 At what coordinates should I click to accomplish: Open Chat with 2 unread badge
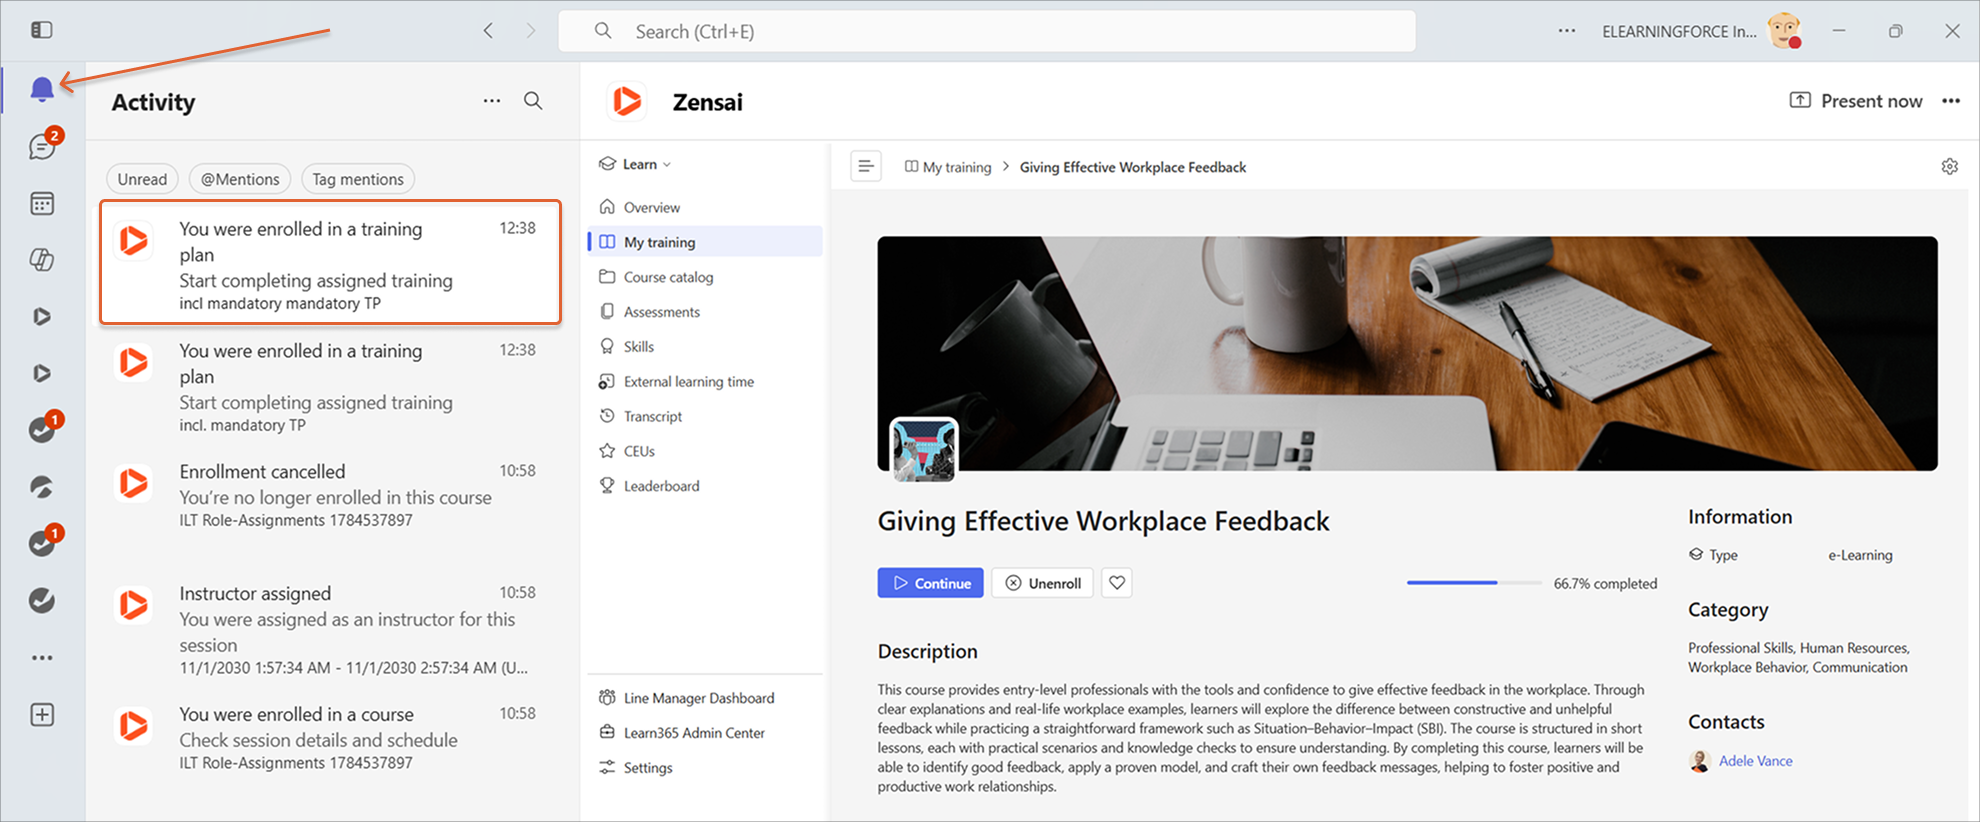[42, 147]
